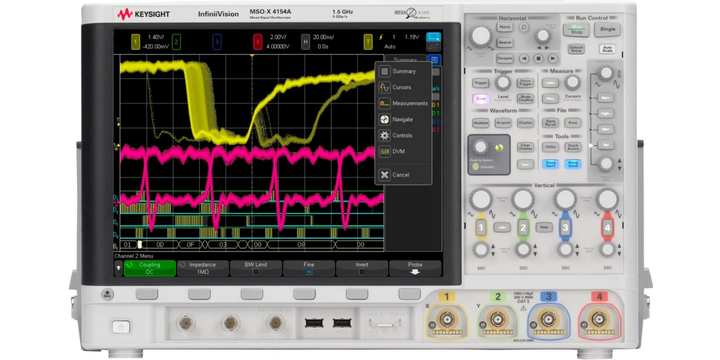720x360 pixels.
Task: Tap the trigger T badge in the status bar
Action: coord(368,42)
